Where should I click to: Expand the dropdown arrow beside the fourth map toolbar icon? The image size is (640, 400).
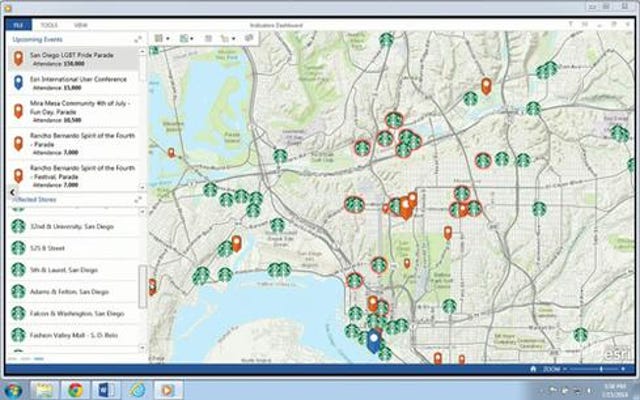[233, 39]
